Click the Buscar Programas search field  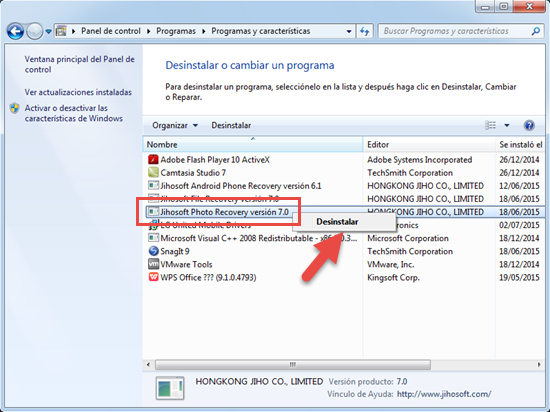point(456,31)
